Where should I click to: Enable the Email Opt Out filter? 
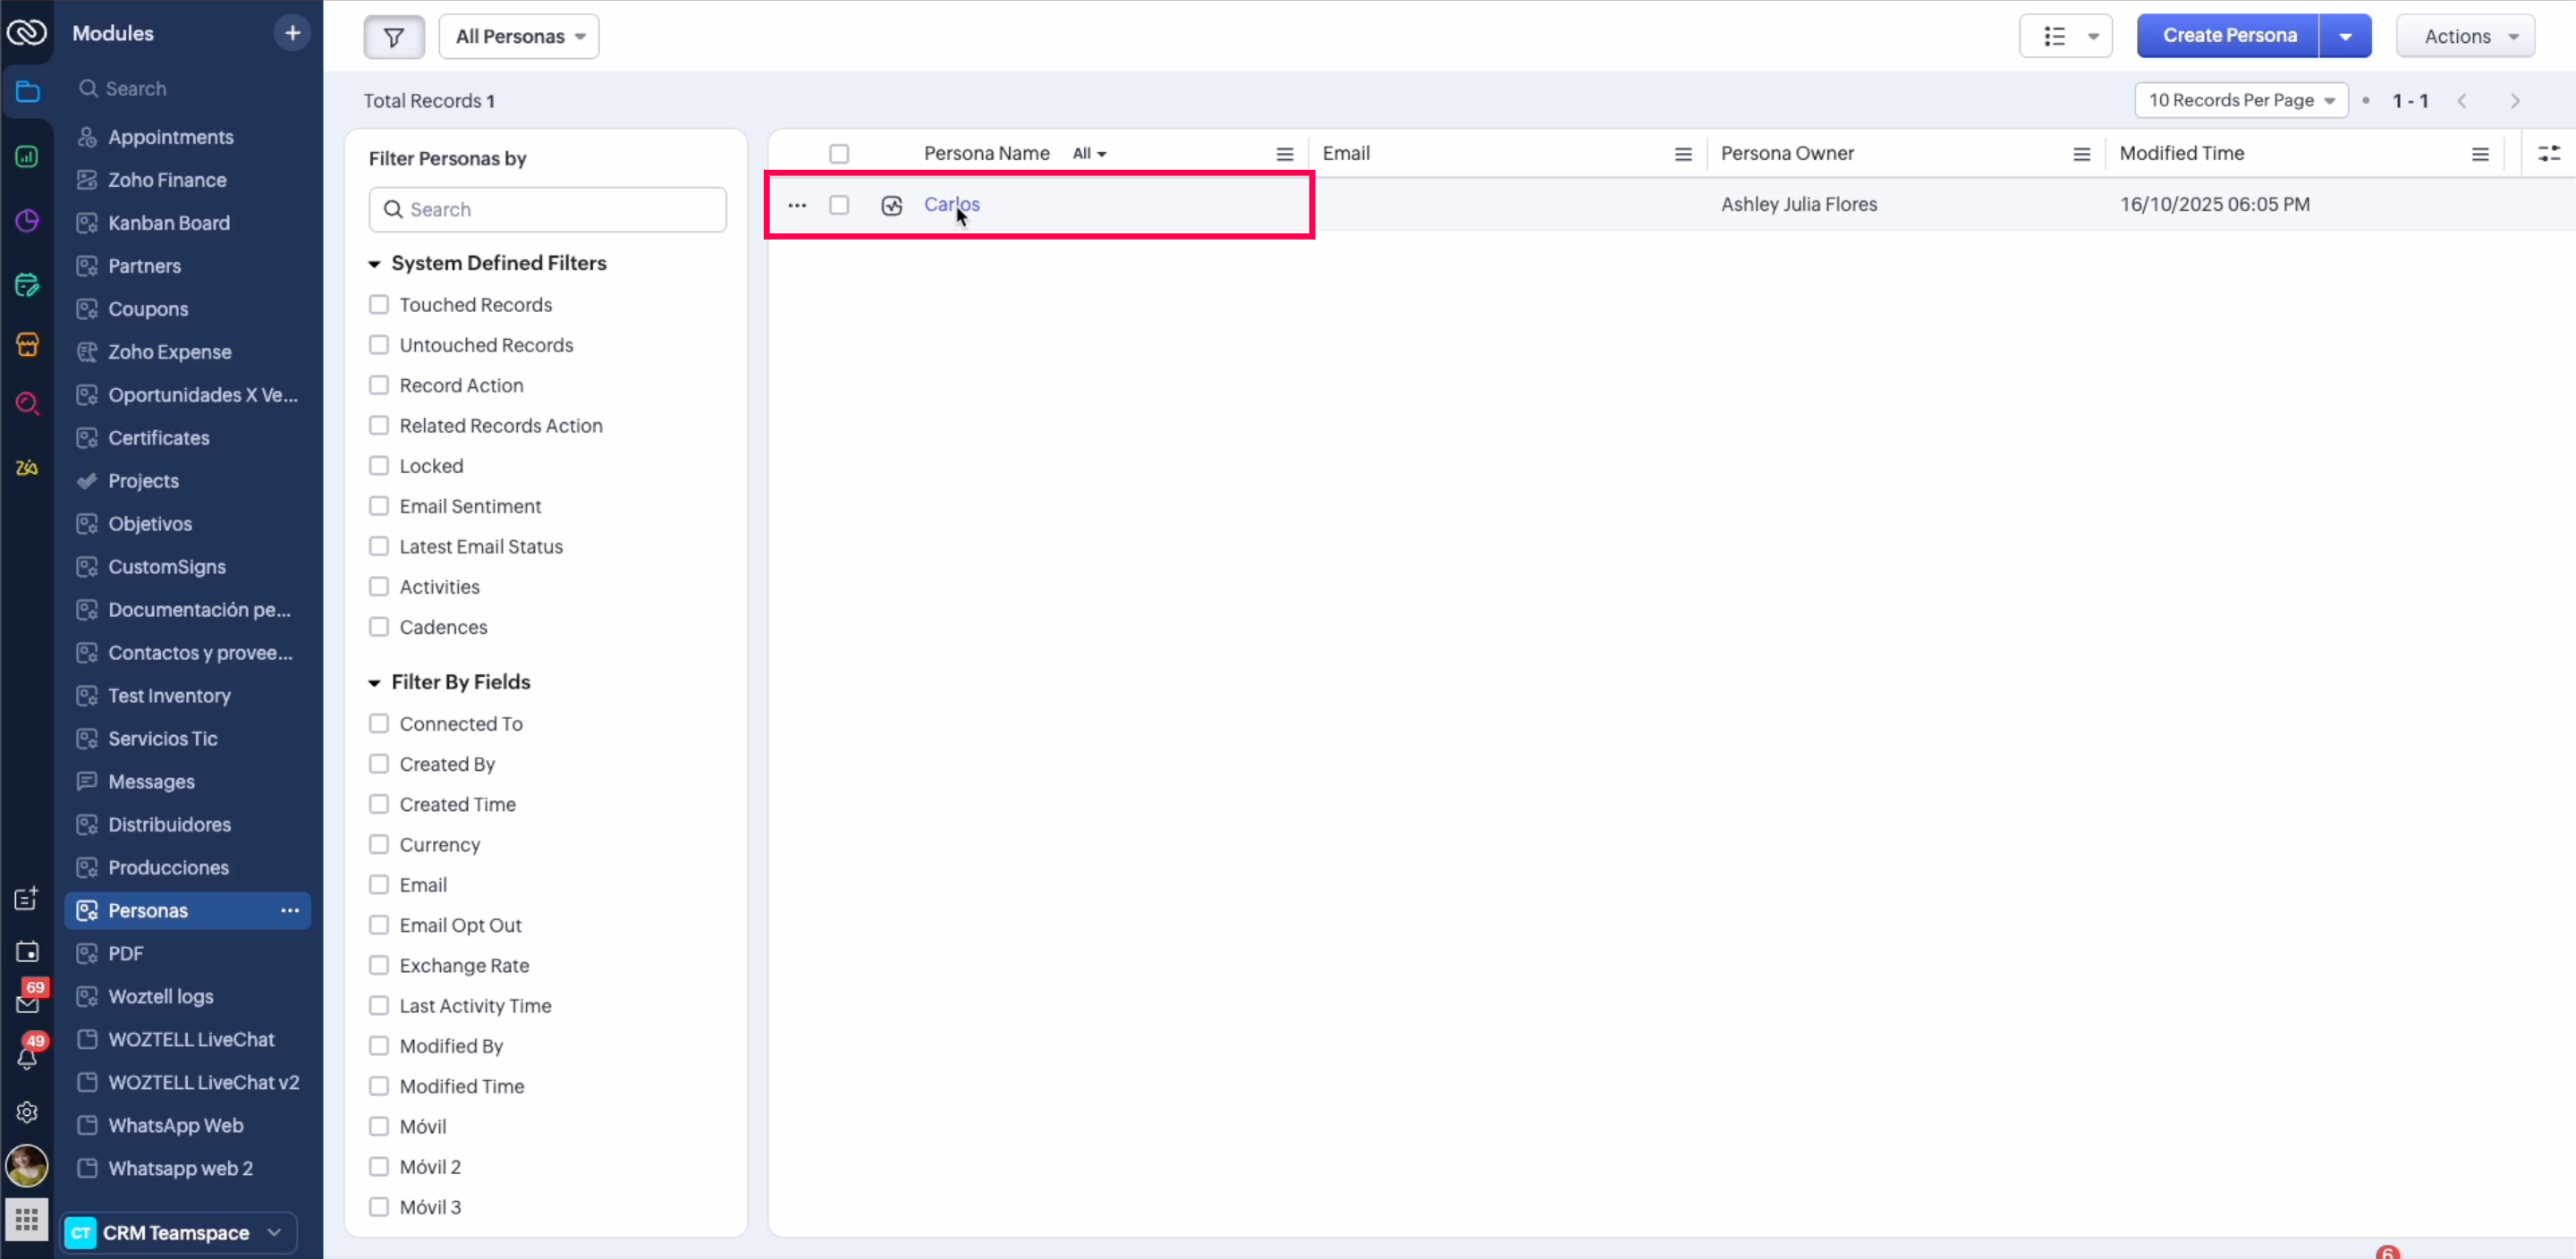coord(379,925)
